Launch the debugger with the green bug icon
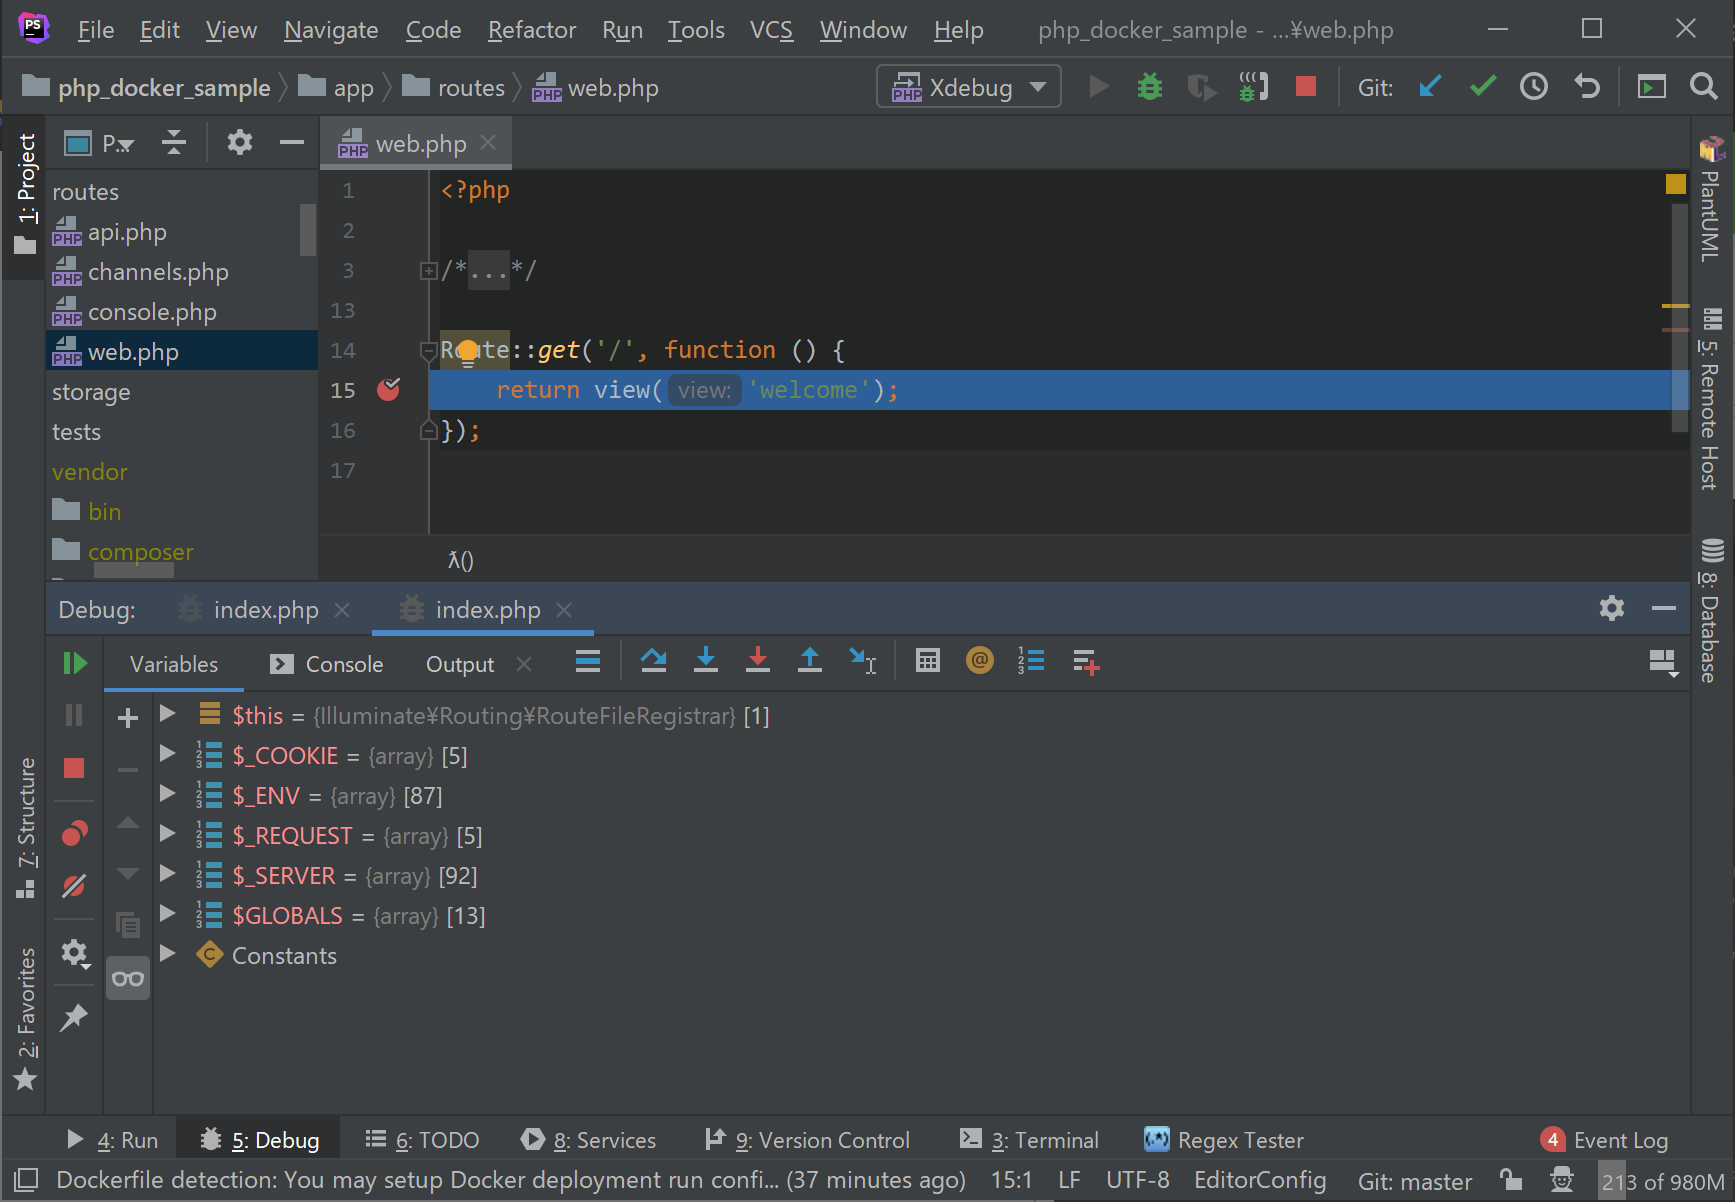The image size is (1735, 1202). click(1149, 86)
